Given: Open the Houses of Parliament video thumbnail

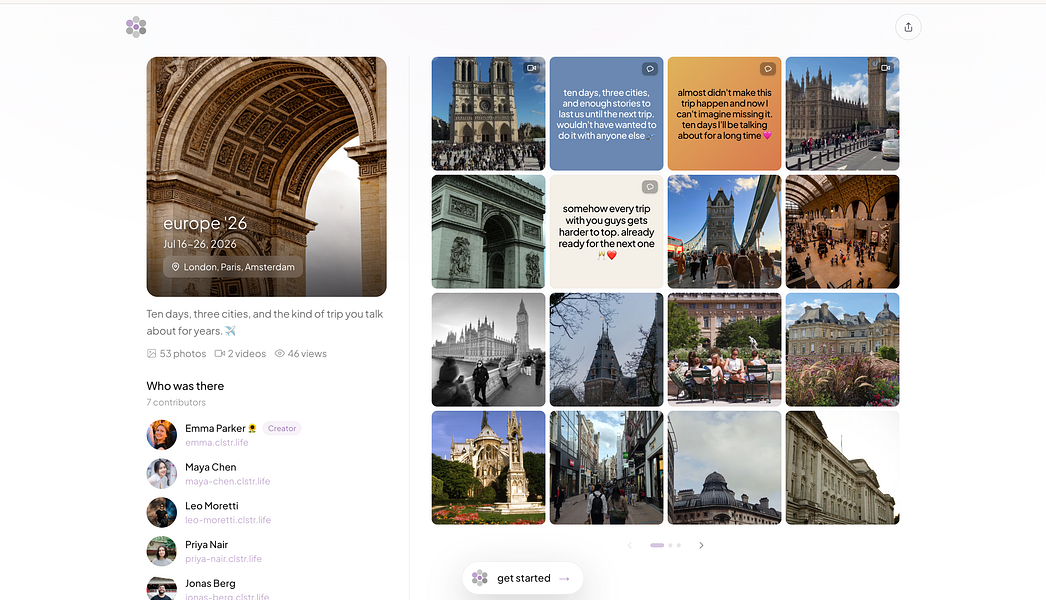Looking at the screenshot, I should point(843,113).
